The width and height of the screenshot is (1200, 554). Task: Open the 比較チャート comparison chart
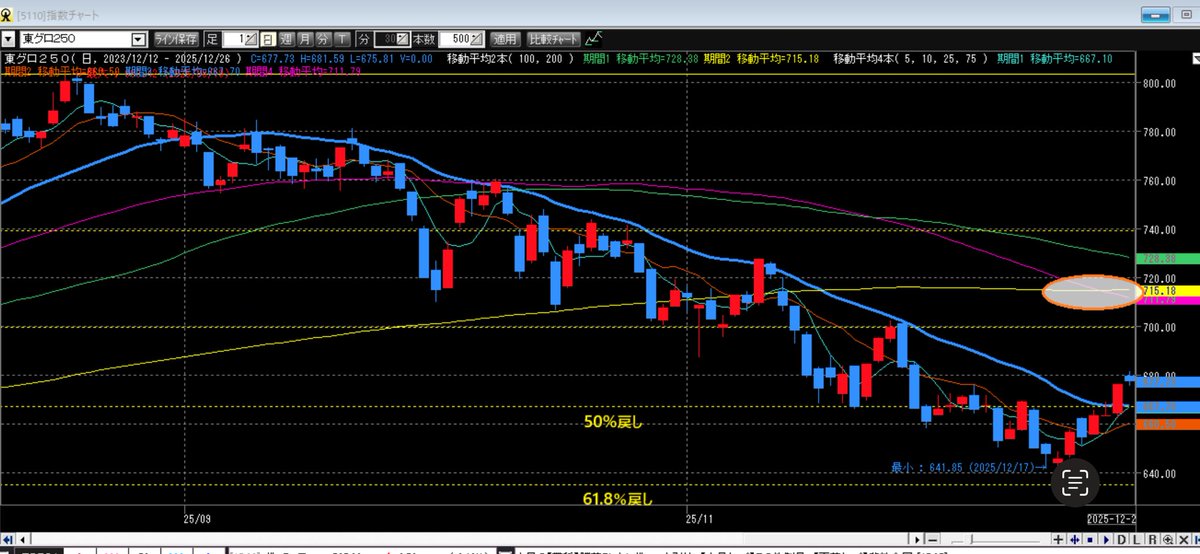click(x=553, y=39)
